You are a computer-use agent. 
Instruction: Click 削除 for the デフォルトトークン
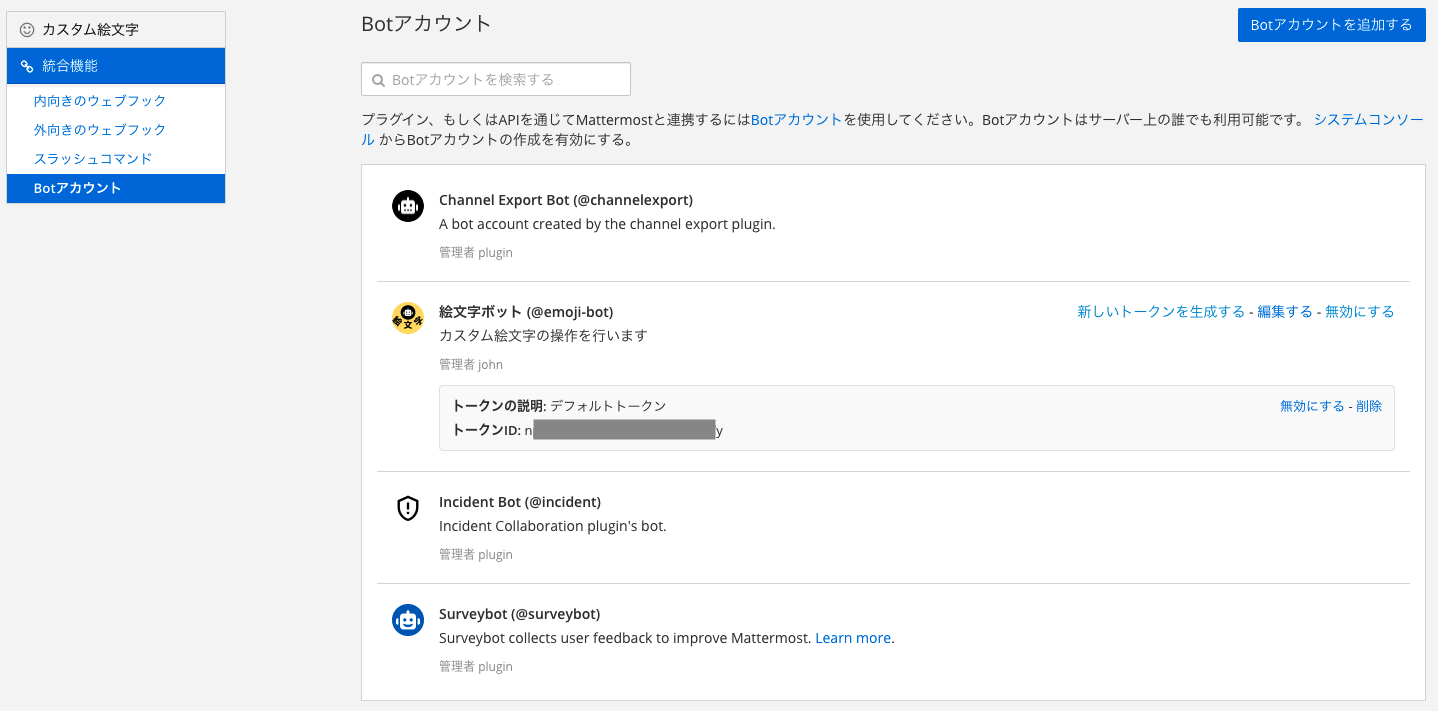1369,406
